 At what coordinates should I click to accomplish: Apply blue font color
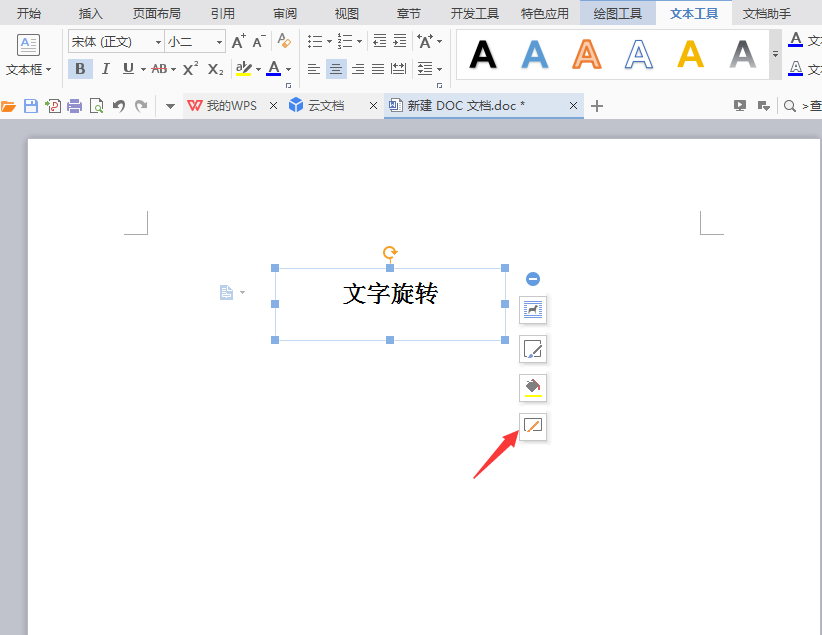(x=274, y=69)
